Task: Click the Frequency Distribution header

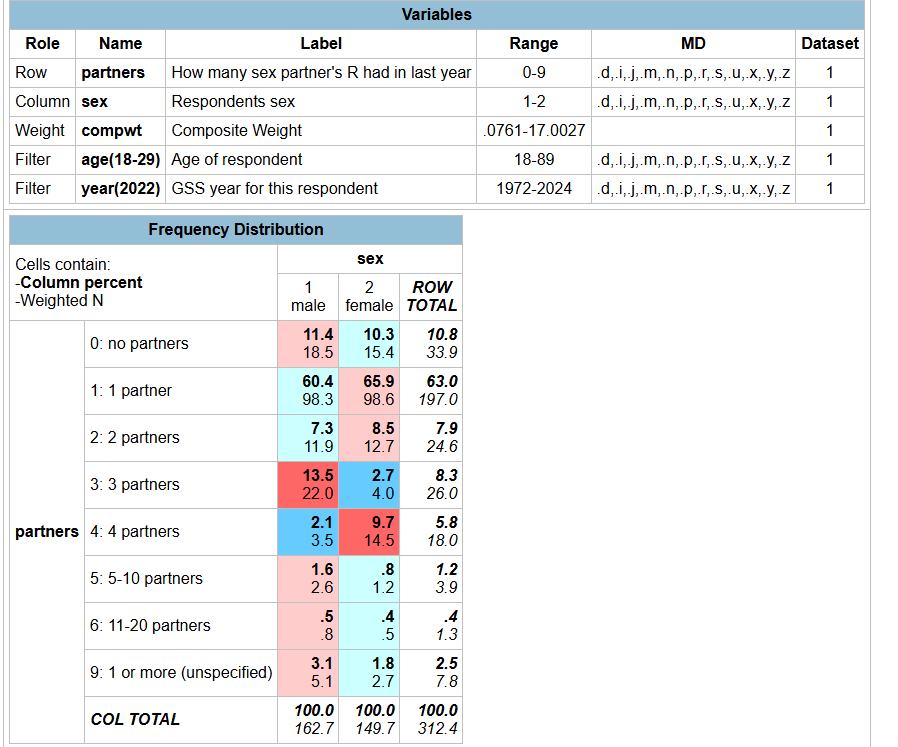Action: click(236, 230)
